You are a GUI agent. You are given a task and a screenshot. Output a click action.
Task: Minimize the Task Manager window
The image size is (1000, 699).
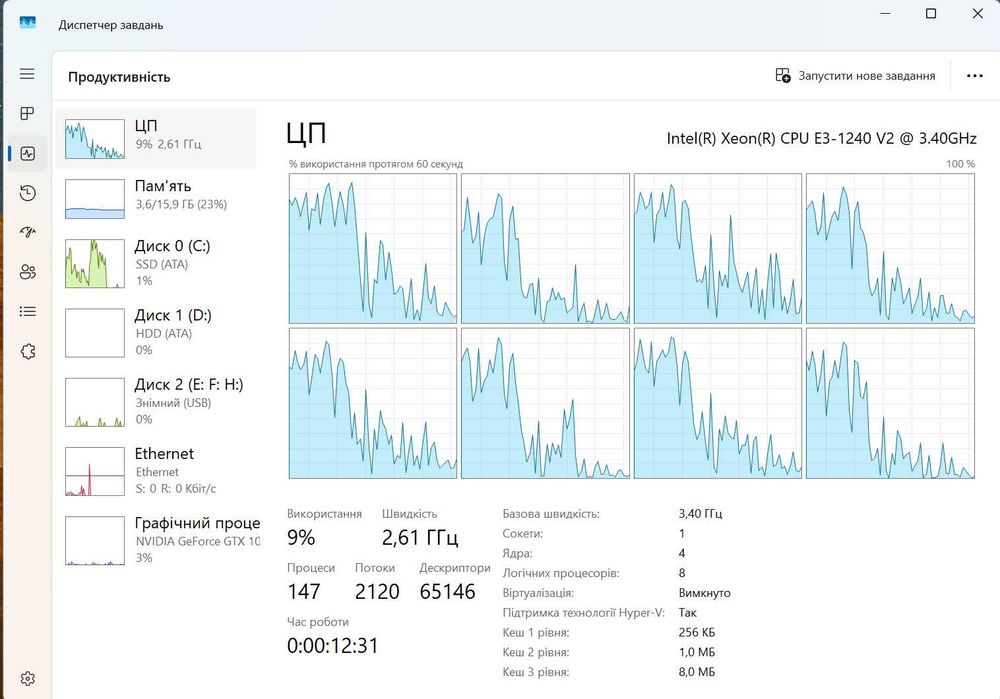click(x=885, y=13)
